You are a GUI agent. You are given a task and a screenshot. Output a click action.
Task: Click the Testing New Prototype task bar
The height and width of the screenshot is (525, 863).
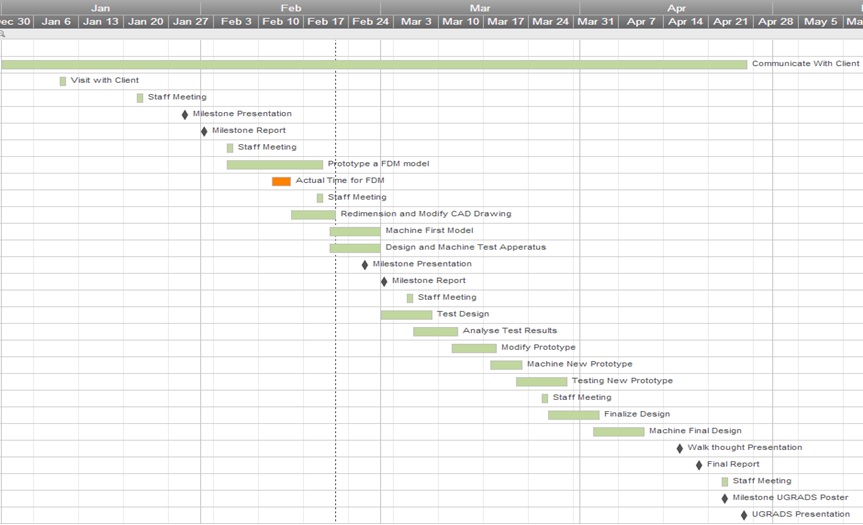tap(541, 381)
